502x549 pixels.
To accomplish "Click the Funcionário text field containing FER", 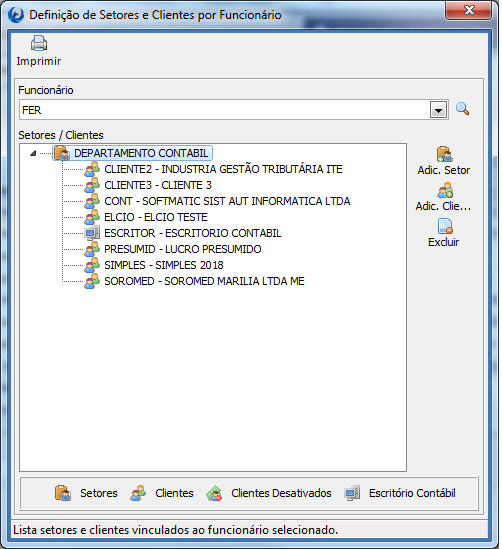I will pos(224,110).
